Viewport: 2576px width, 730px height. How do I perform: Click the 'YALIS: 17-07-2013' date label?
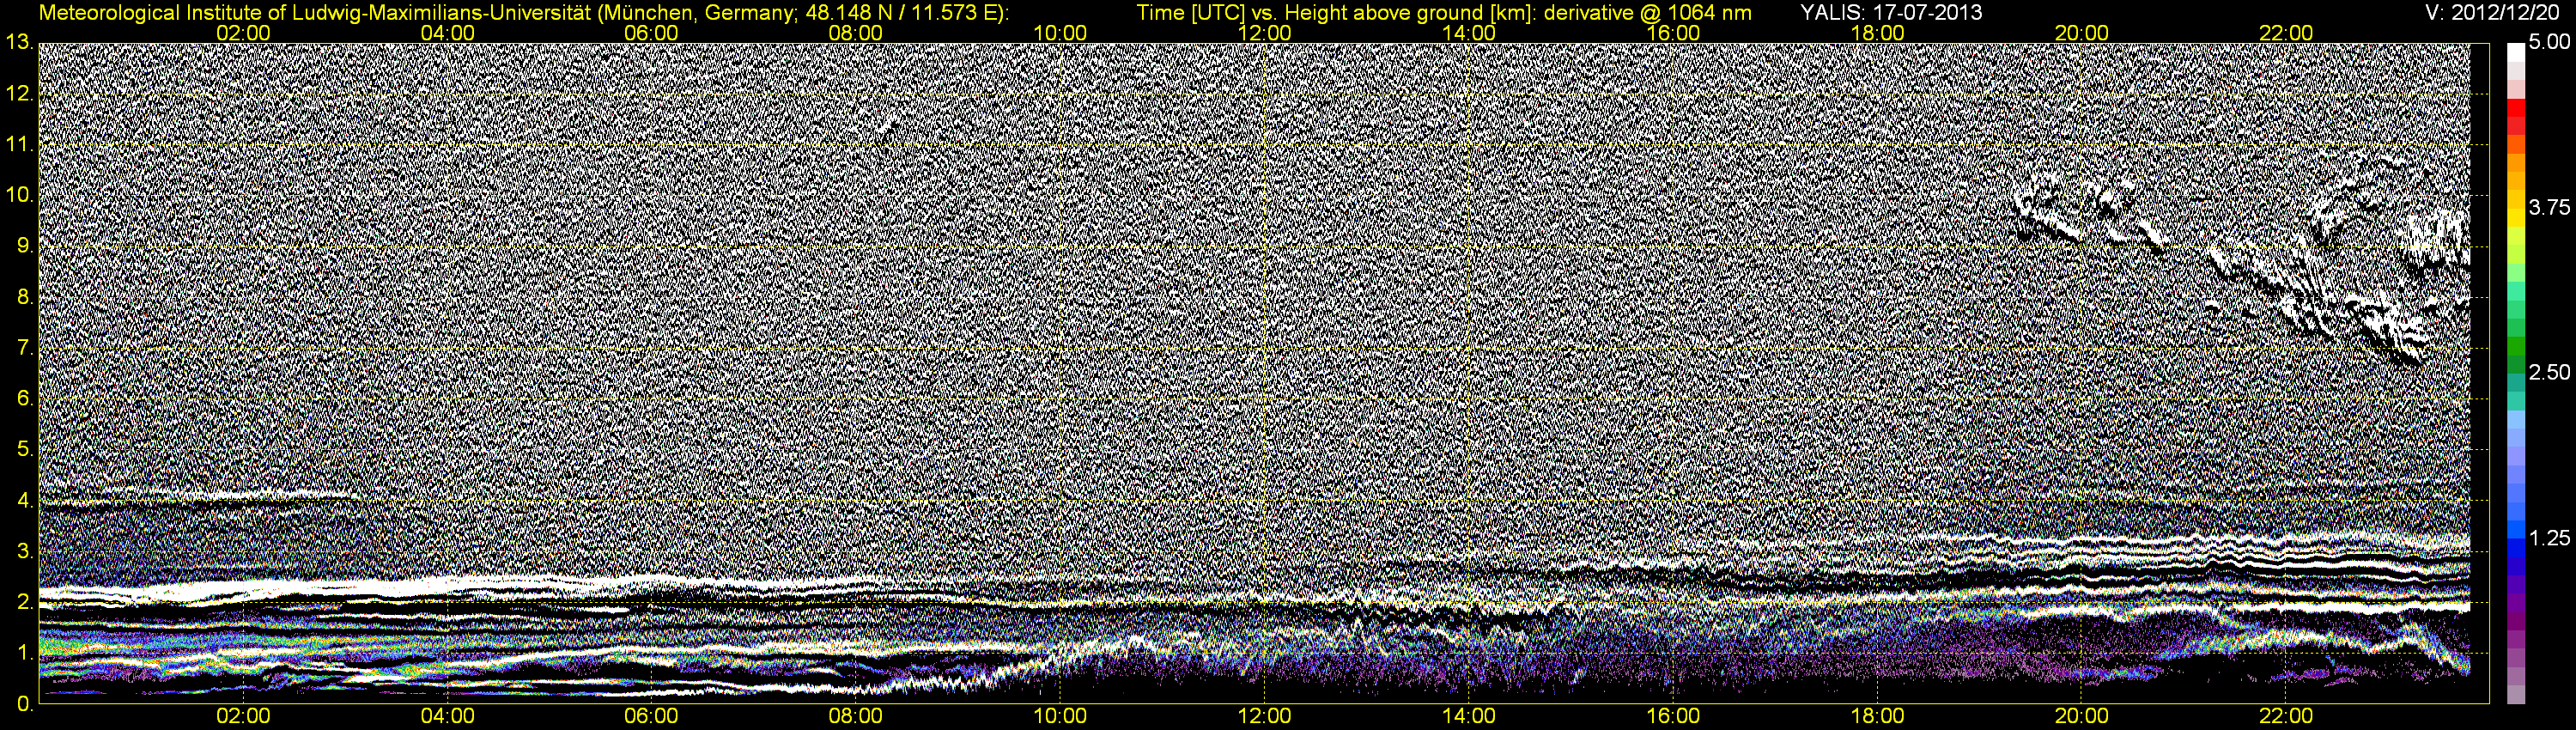pyautogui.click(x=1891, y=13)
